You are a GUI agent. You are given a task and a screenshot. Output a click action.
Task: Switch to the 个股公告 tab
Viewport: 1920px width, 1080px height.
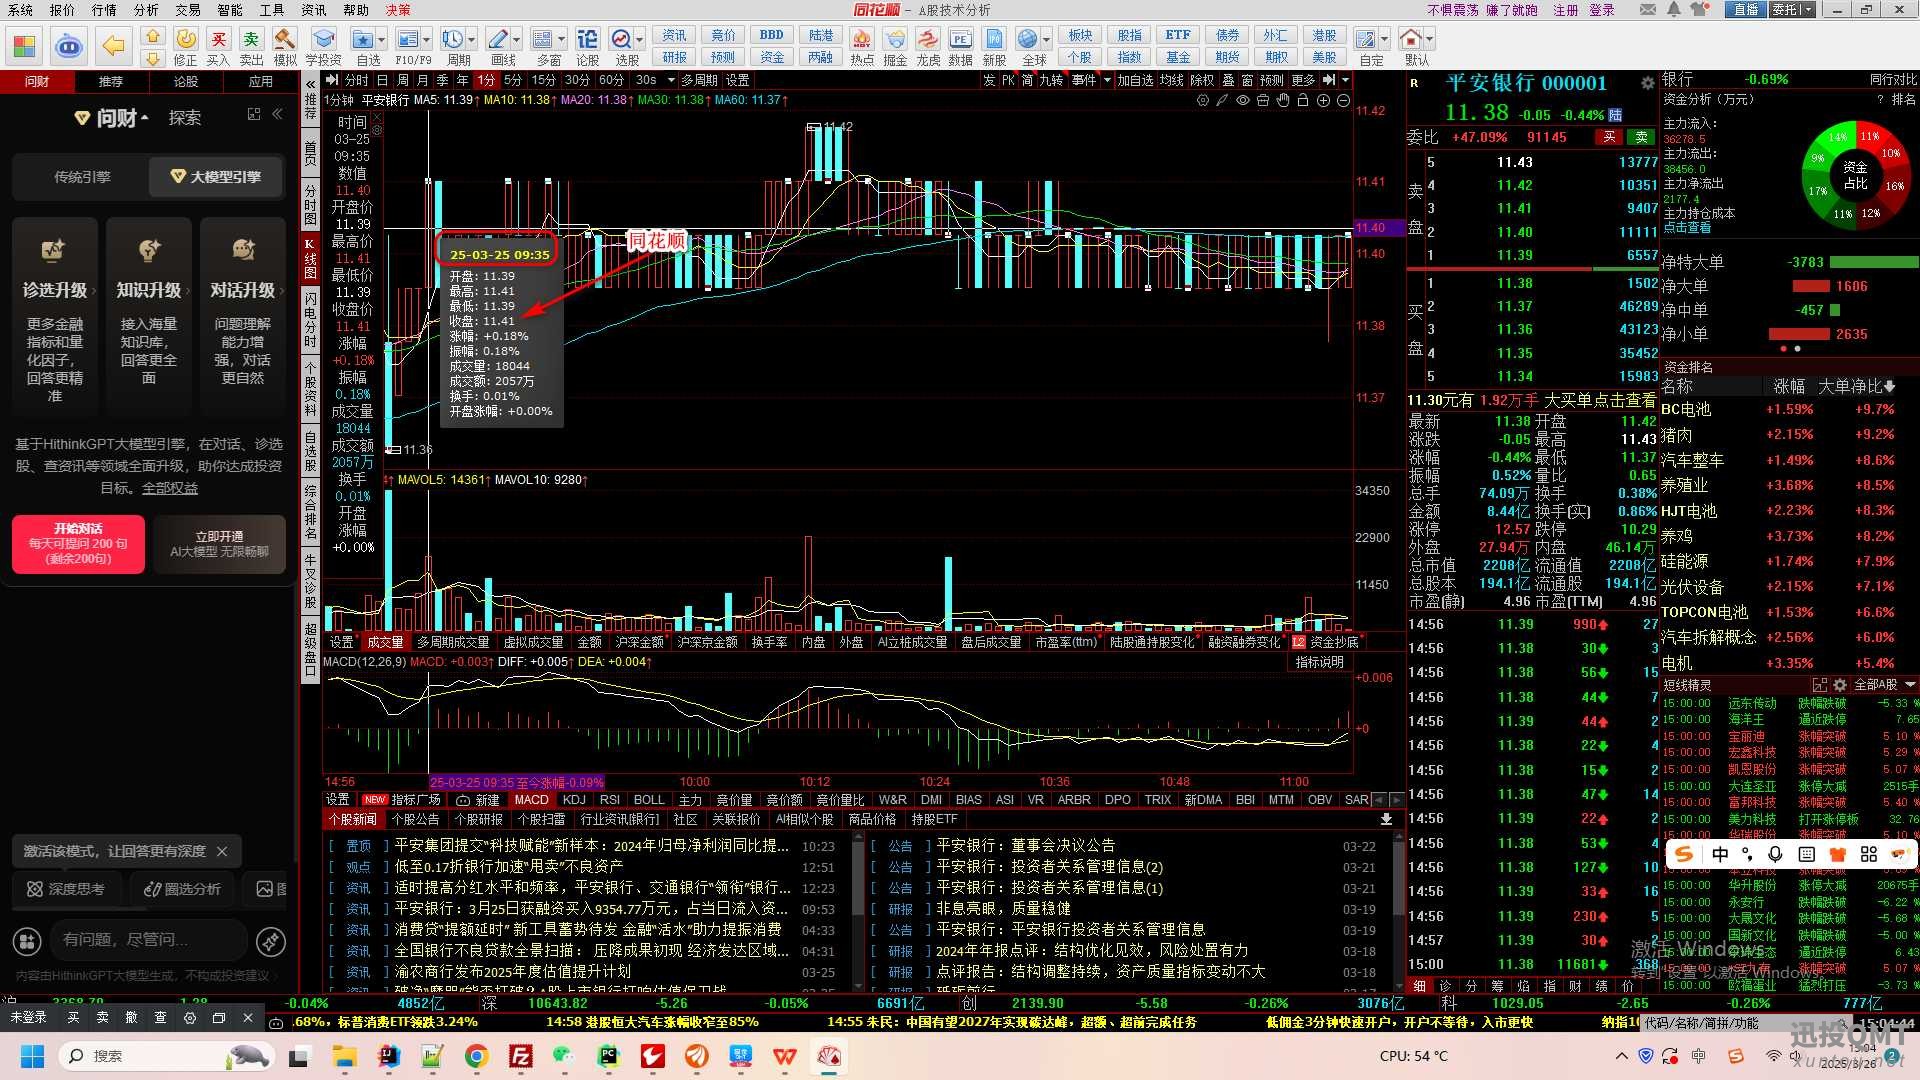pyautogui.click(x=415, y=820)
